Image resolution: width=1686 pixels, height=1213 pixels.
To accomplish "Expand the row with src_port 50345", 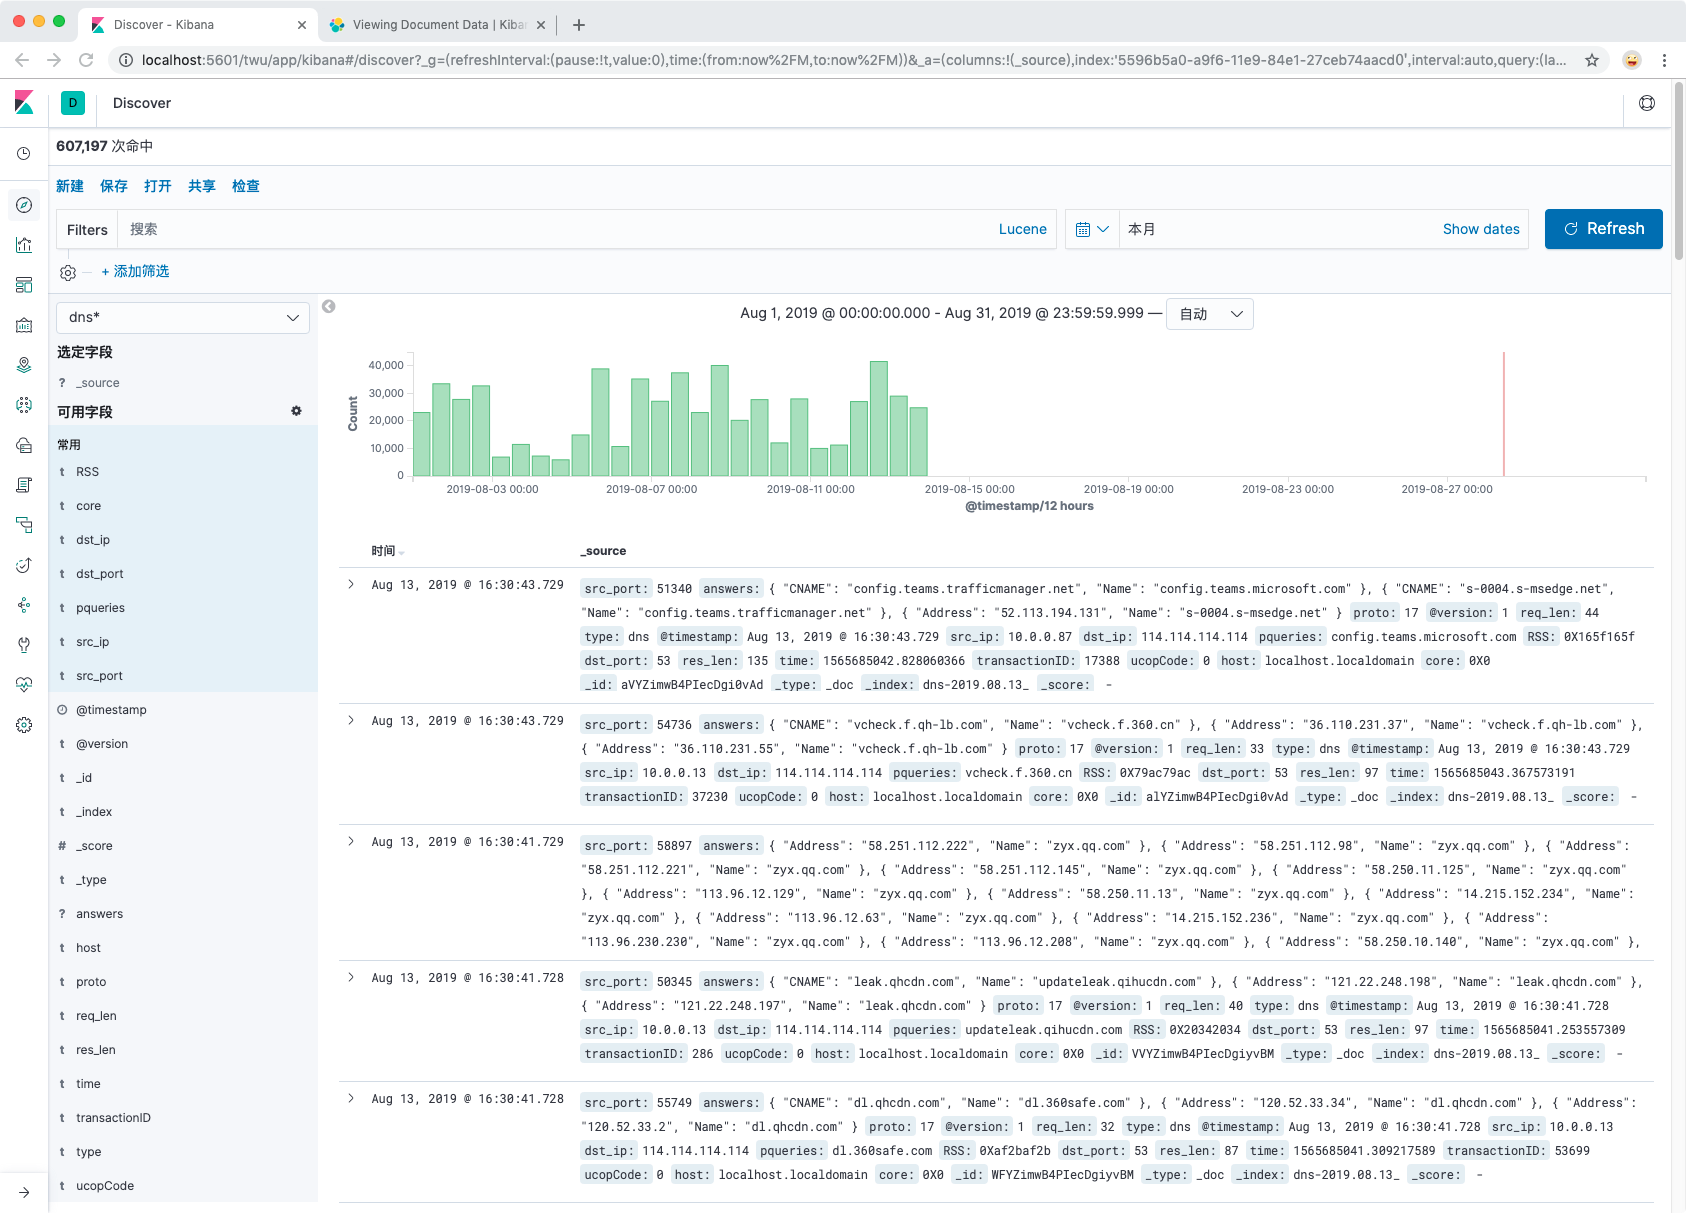I will (x=351, y=977).
